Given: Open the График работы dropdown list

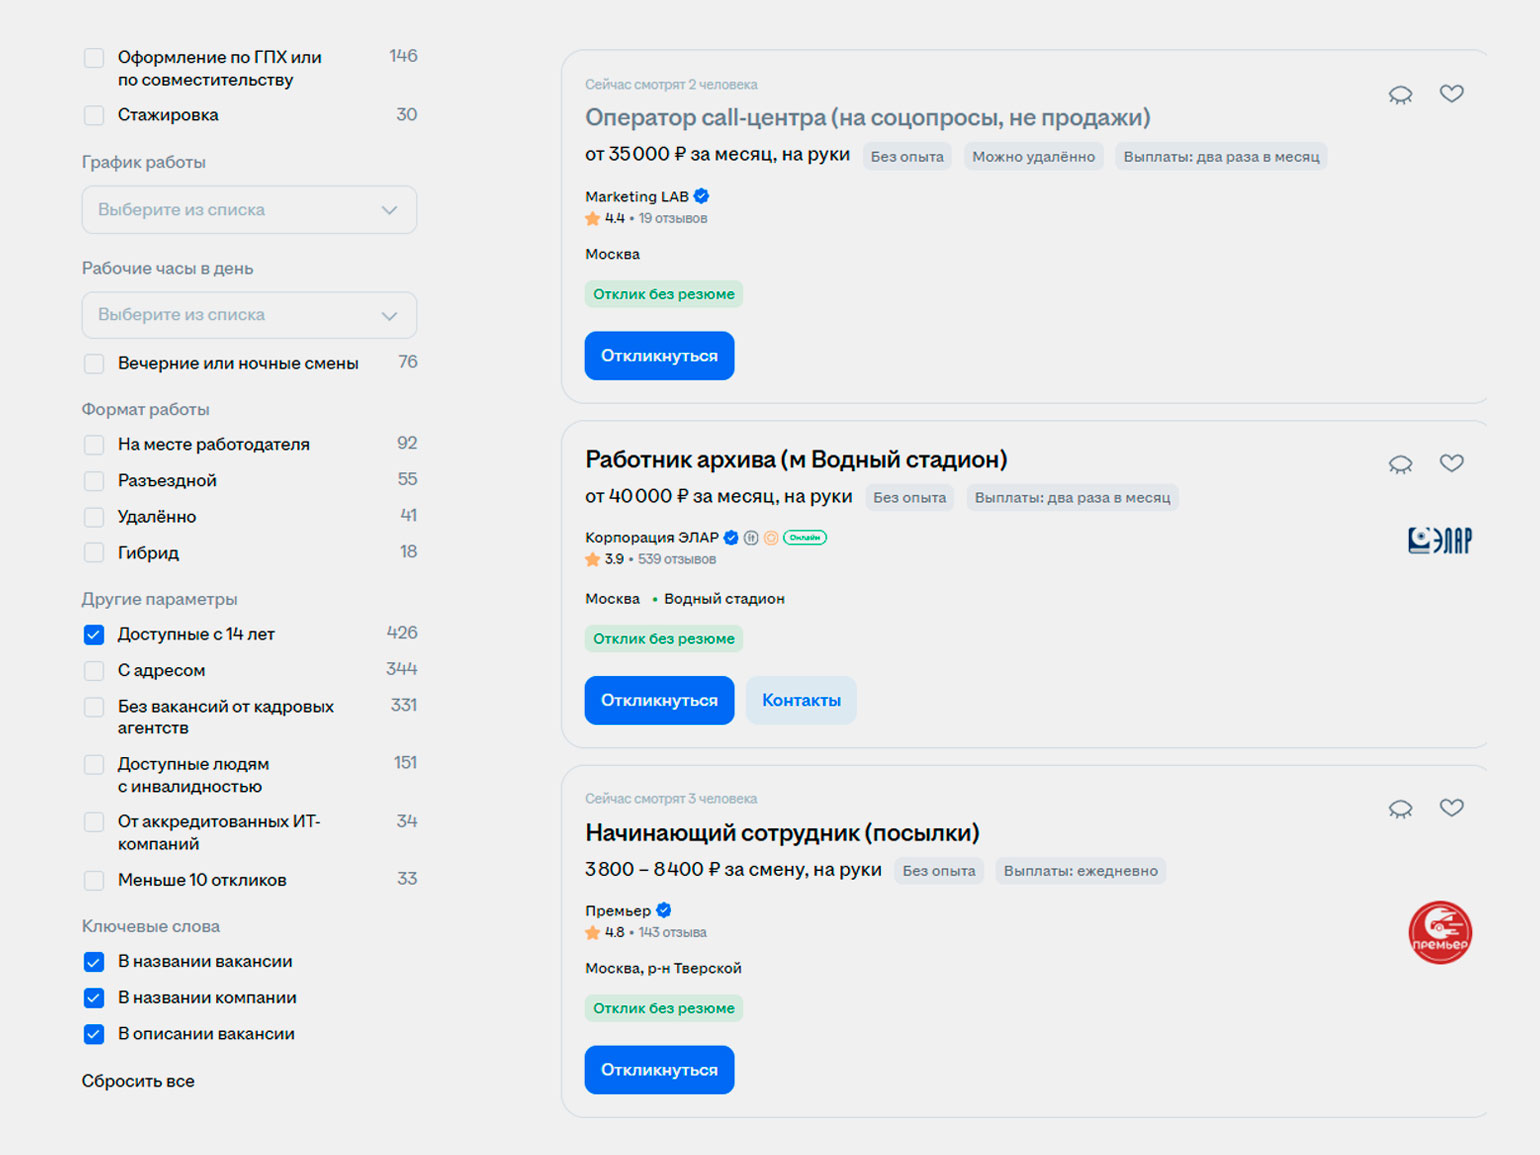Looking at the screenshot, I should (249, 210).
